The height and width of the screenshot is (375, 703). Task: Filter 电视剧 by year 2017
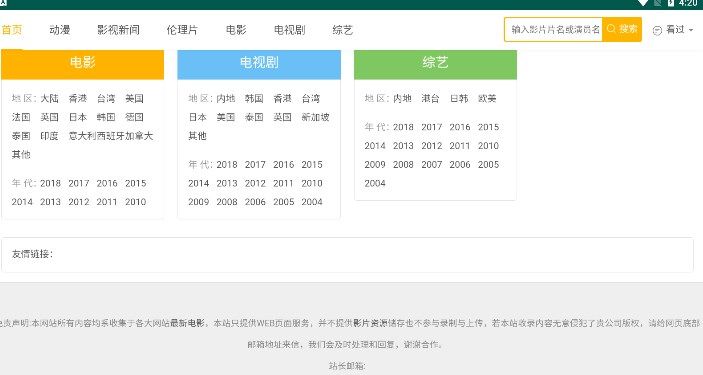(255, 165)
